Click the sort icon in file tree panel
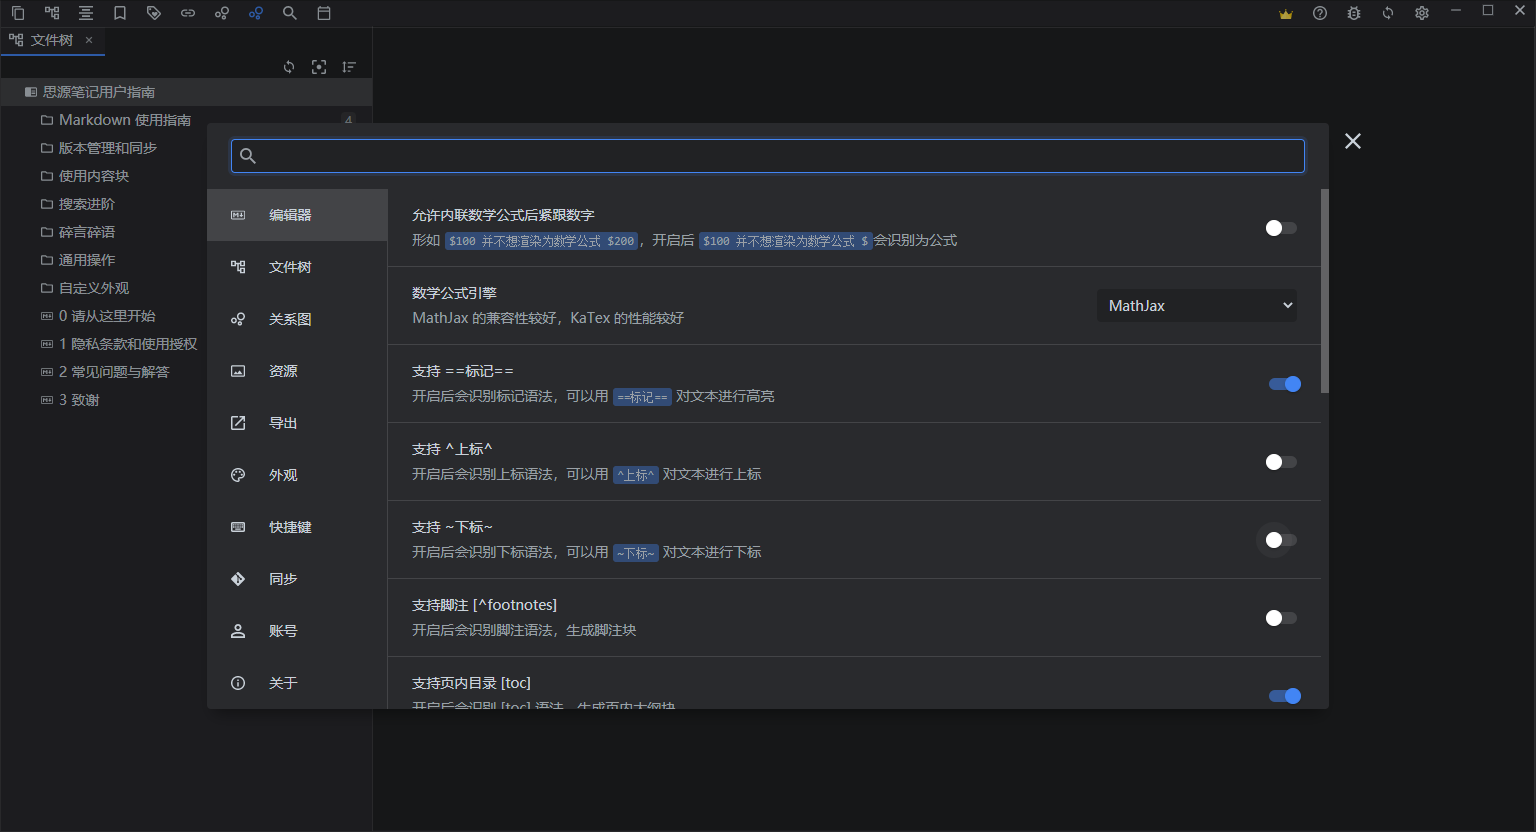This screenshot has height=832, width=1536. pos(349,66)
